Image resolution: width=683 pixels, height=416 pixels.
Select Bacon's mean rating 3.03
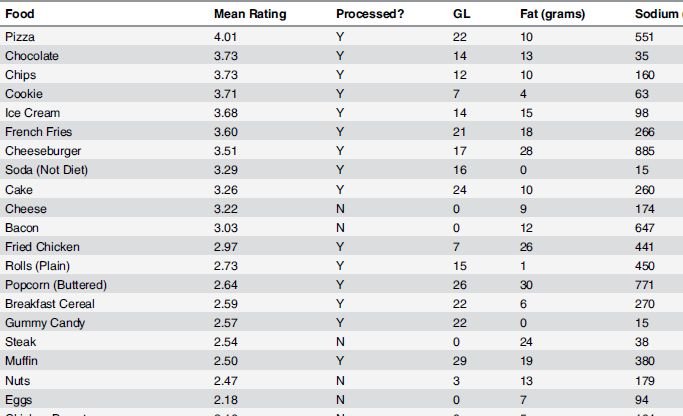coord(226,228)
